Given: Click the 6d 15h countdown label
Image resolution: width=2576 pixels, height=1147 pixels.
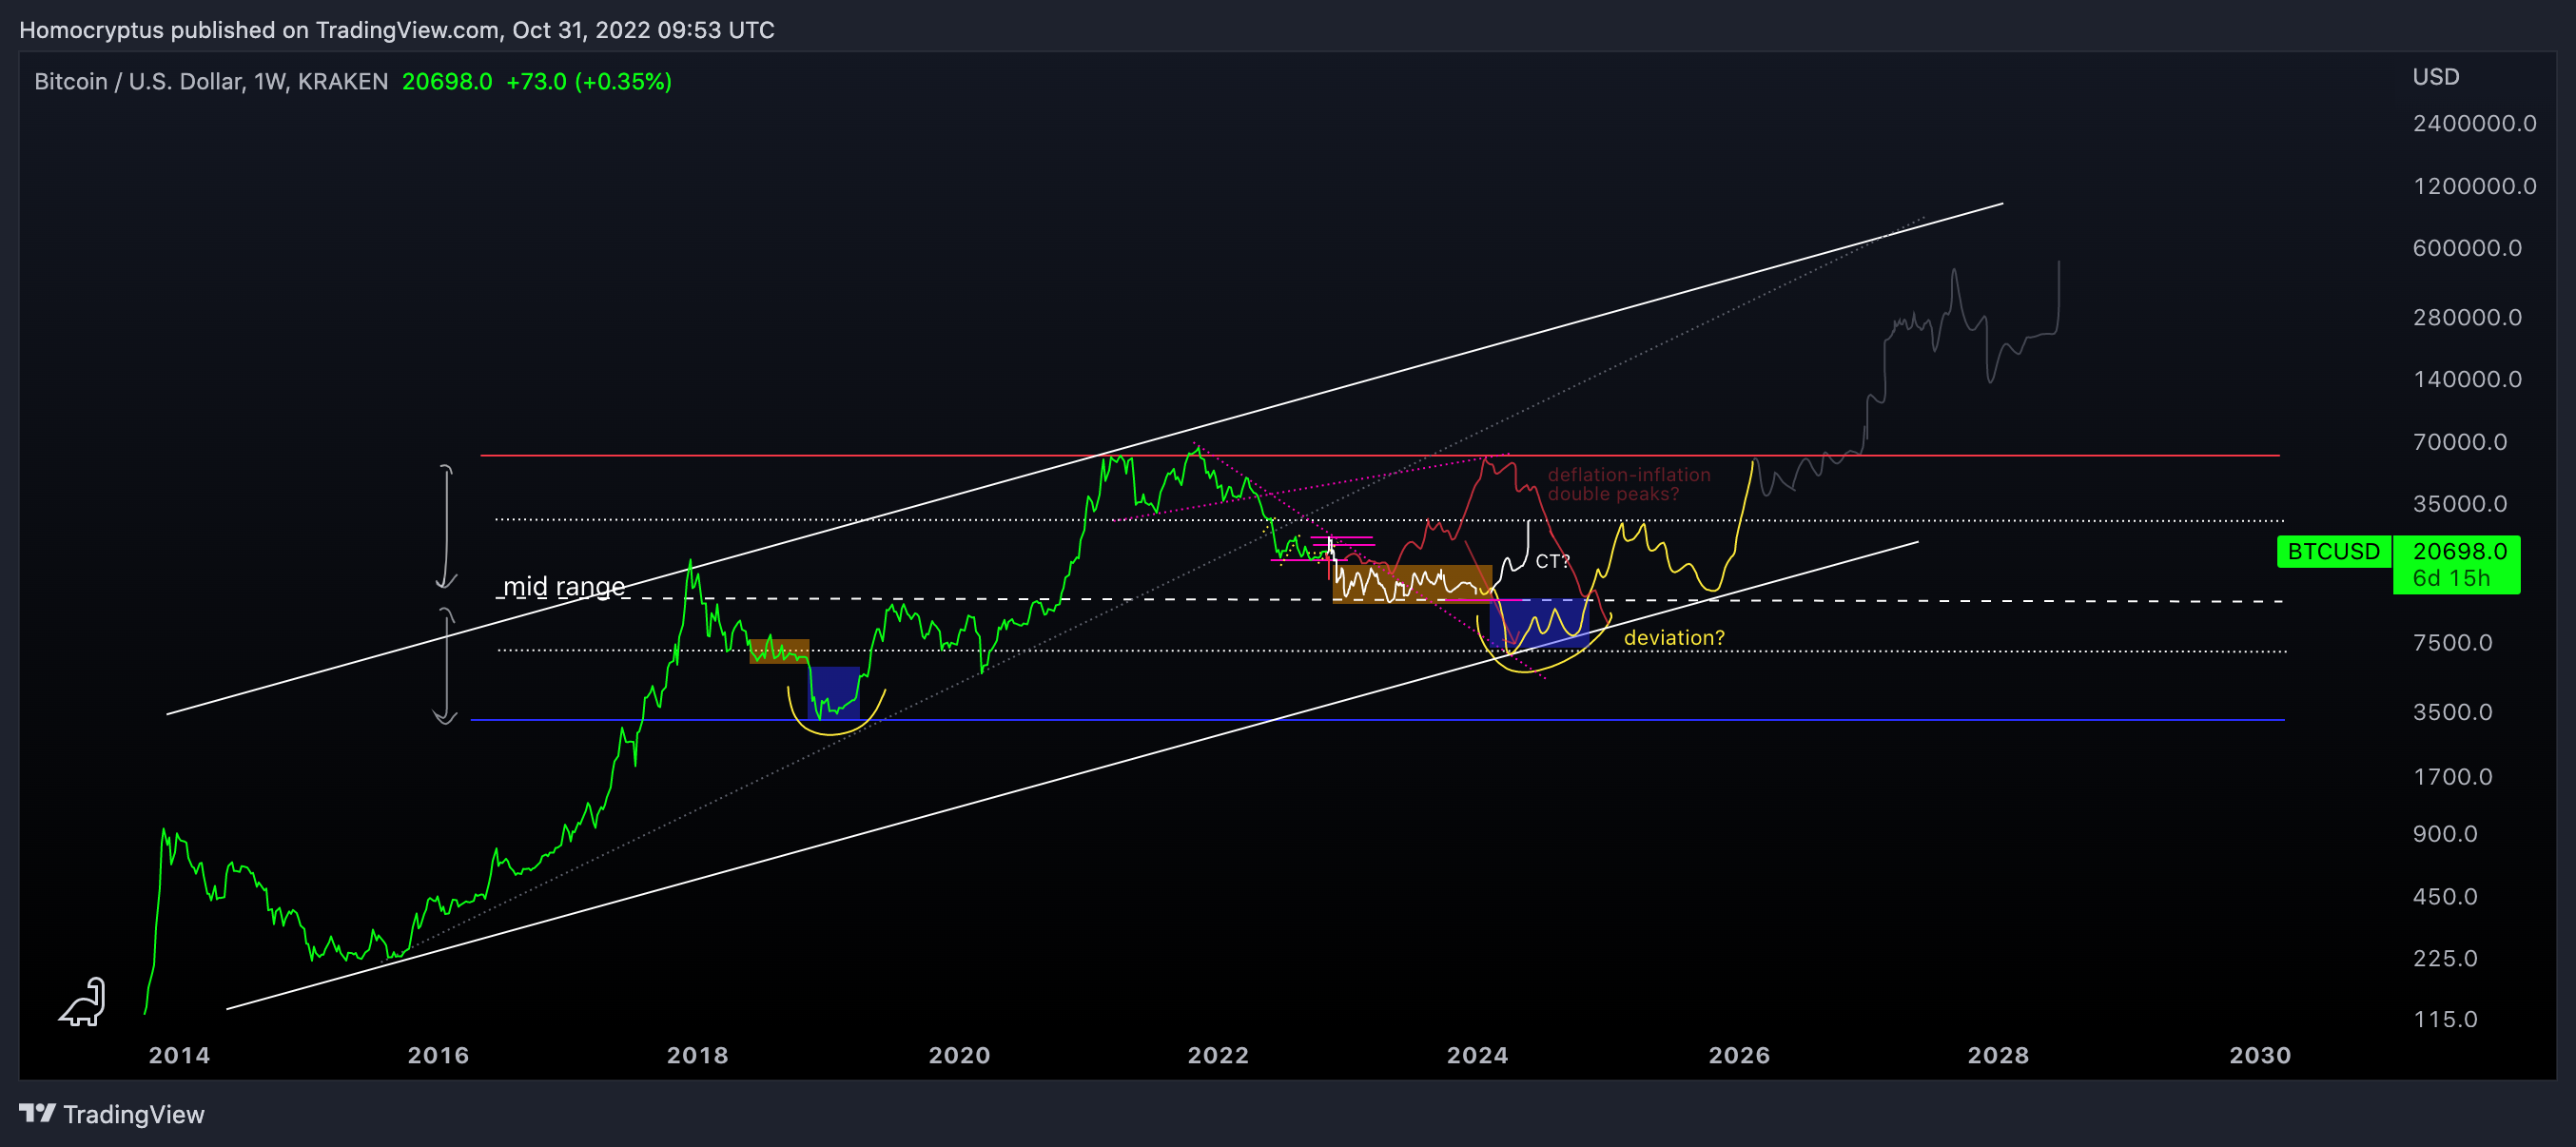Looking at the screenshot, I should pyautogui.click(x=2451, y=578).
